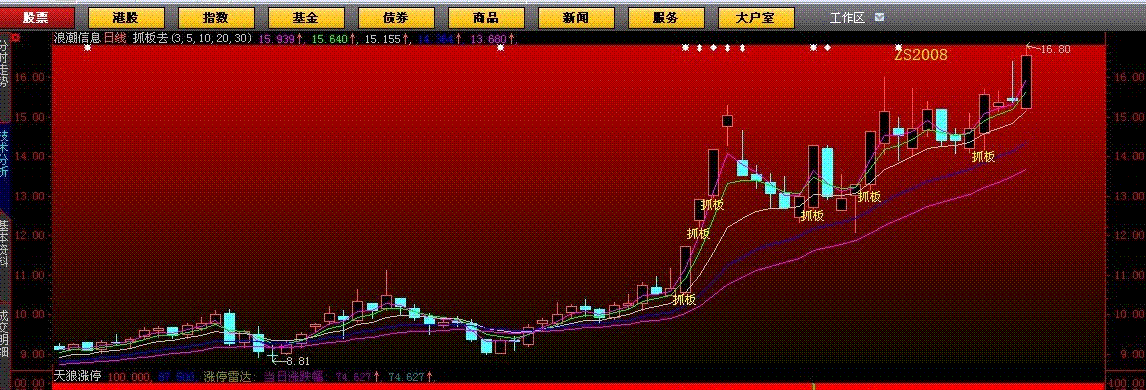
Task: Open the 服务 tab
Action: coord(666,18)
